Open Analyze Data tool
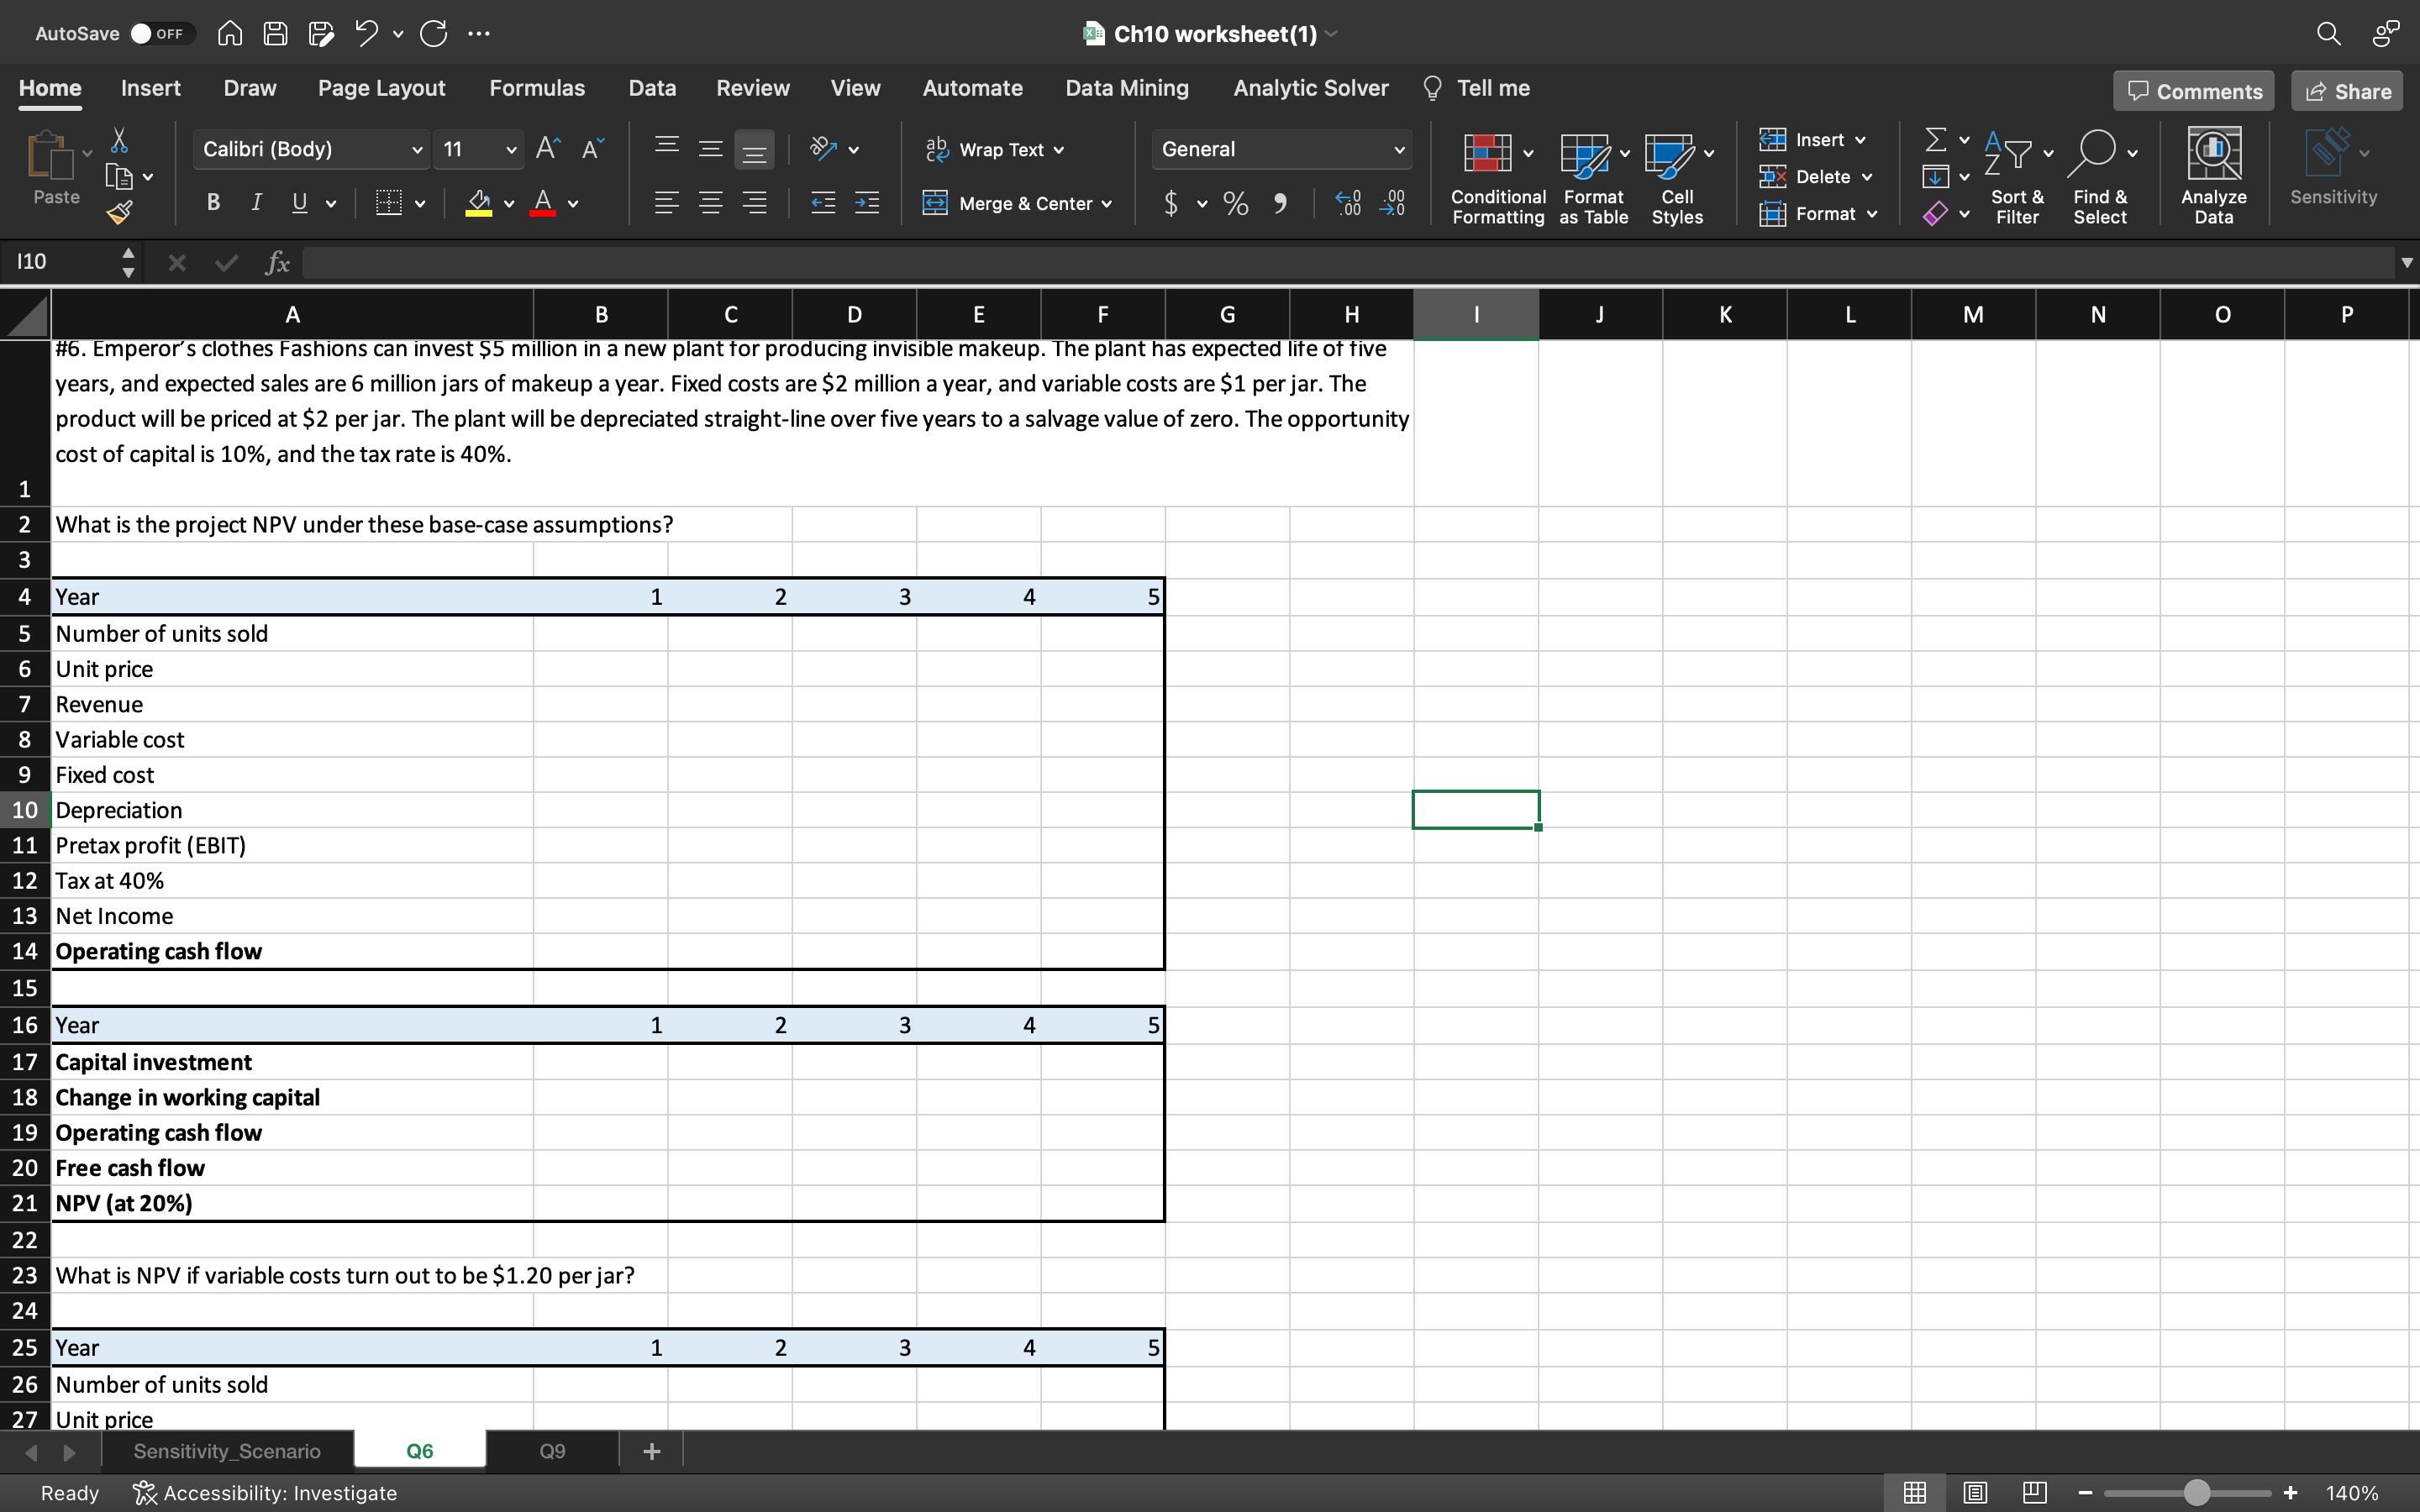 2213,153
